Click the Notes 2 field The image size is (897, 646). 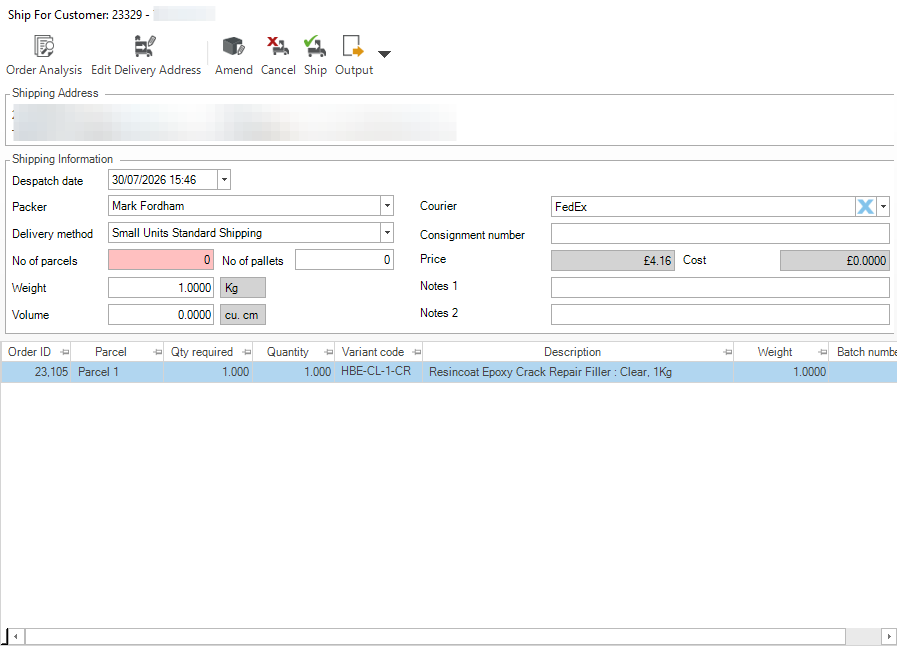coord(720,314)
